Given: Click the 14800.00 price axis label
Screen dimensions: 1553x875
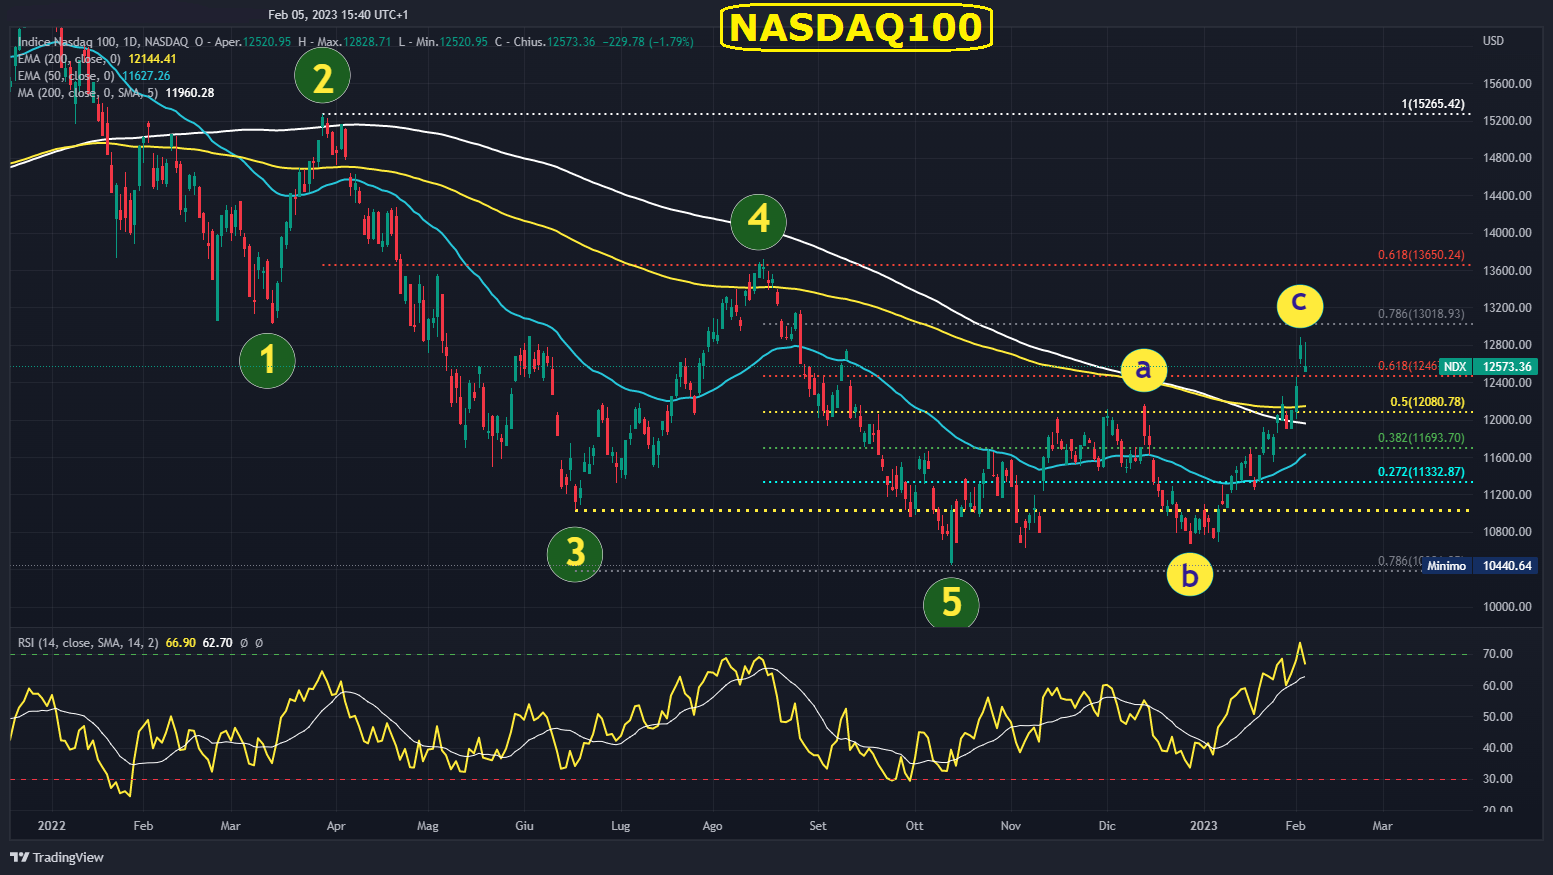Looking at the screenshot, I should (1507, 158).
